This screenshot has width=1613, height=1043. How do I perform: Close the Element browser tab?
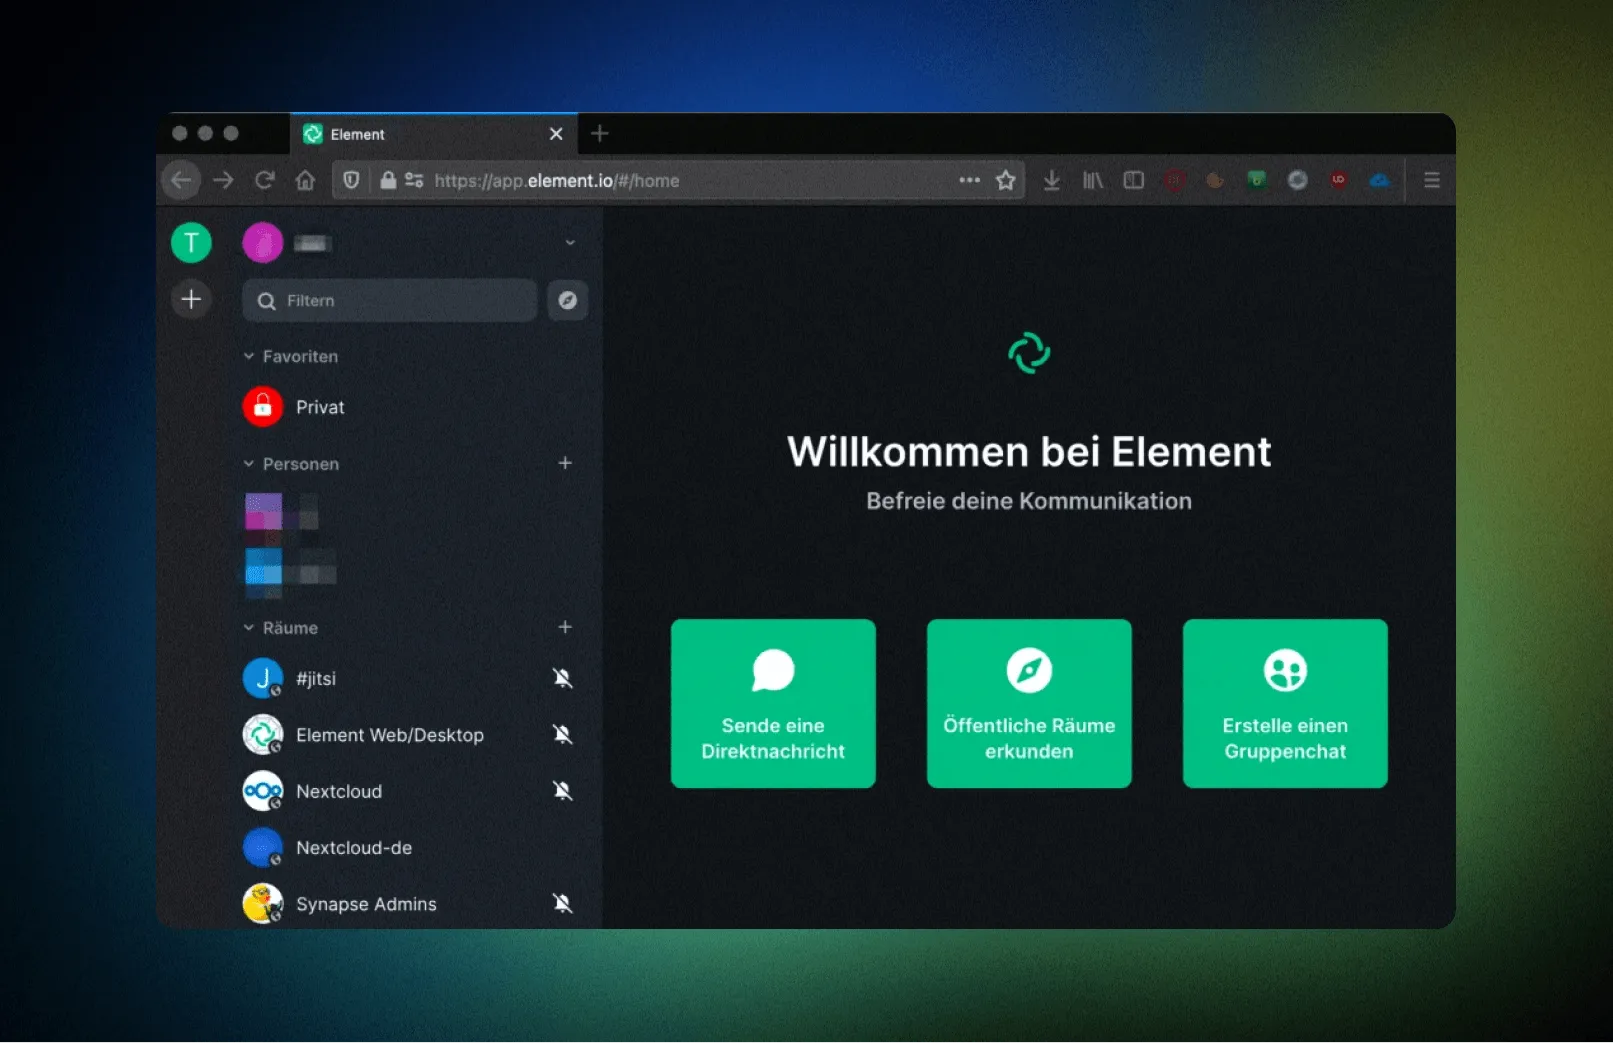point(556,134)
